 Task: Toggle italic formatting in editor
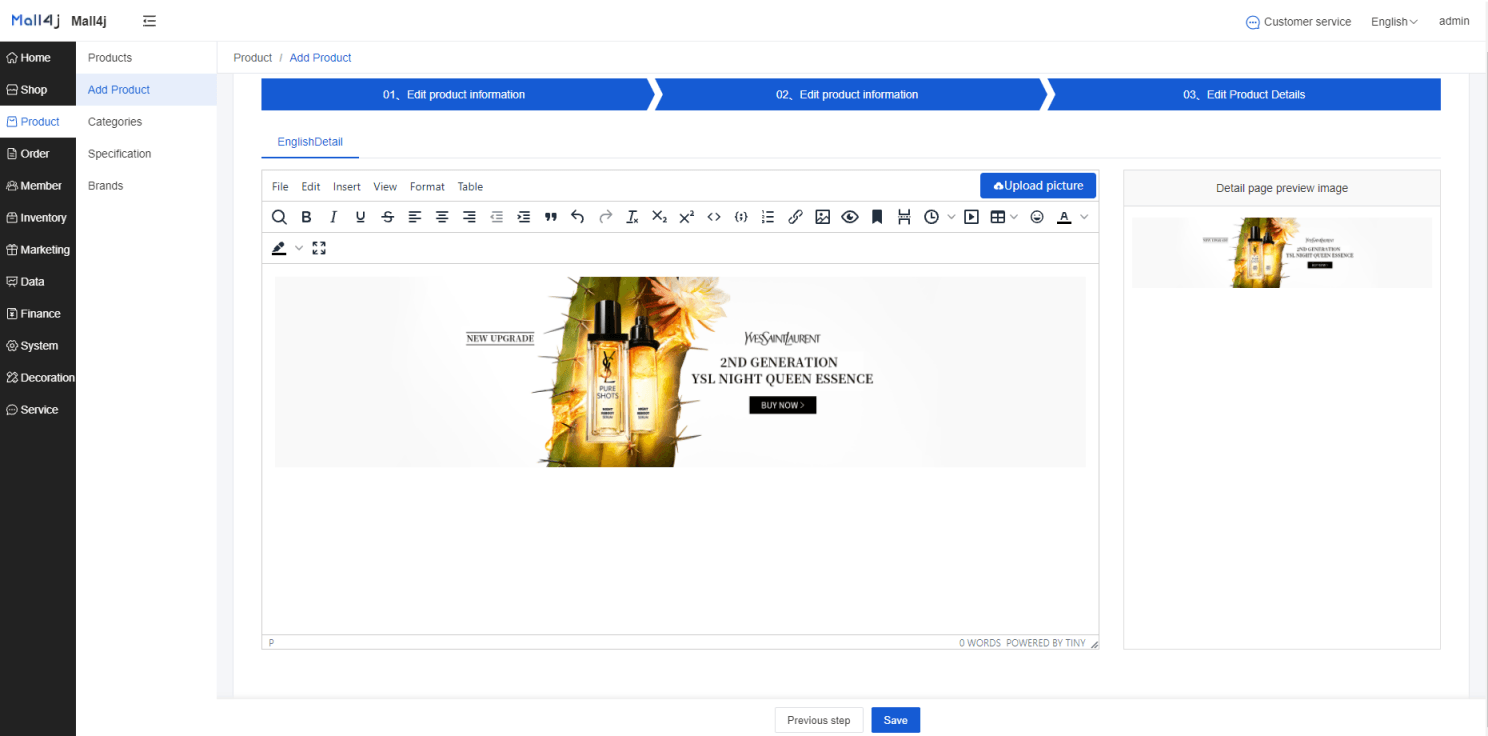[x=333, y=217]
